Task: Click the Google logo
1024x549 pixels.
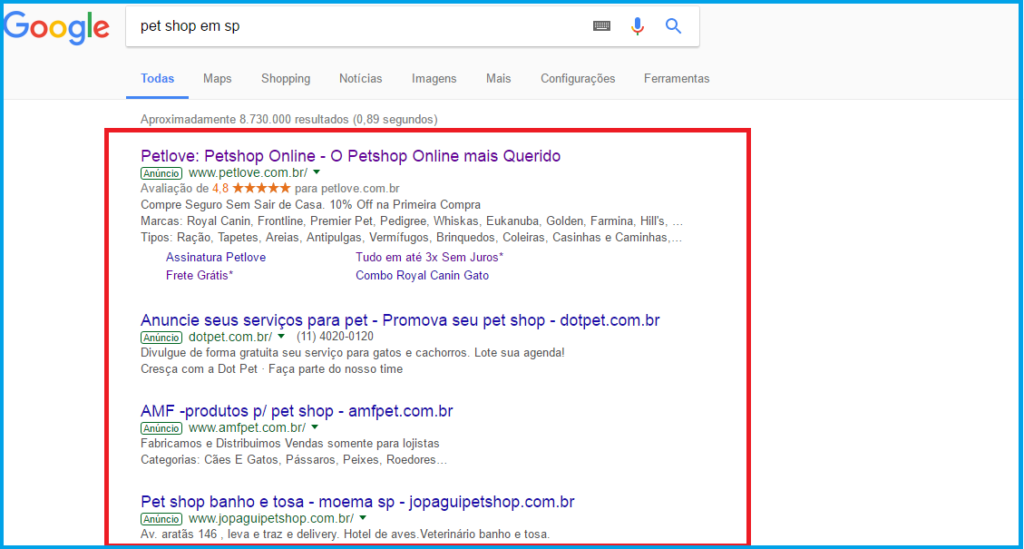Action: coord(56,27)
